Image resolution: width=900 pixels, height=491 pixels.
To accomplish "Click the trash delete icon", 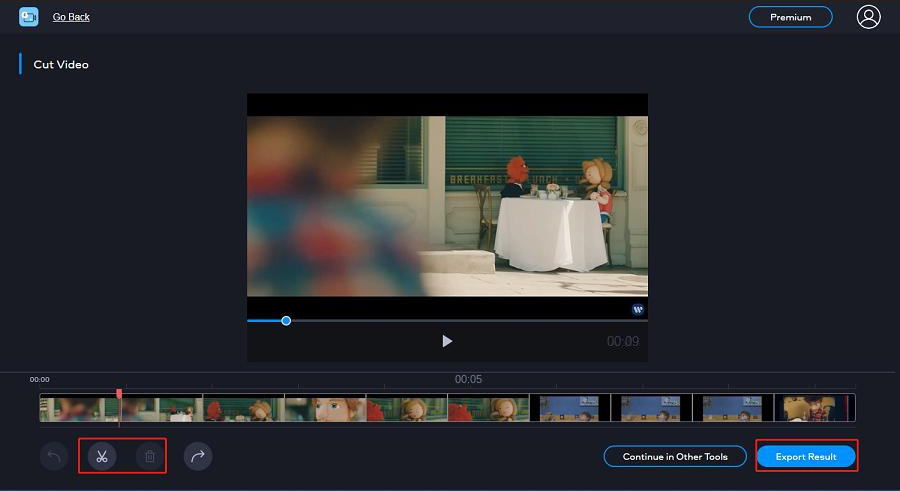I will [150, 457].
